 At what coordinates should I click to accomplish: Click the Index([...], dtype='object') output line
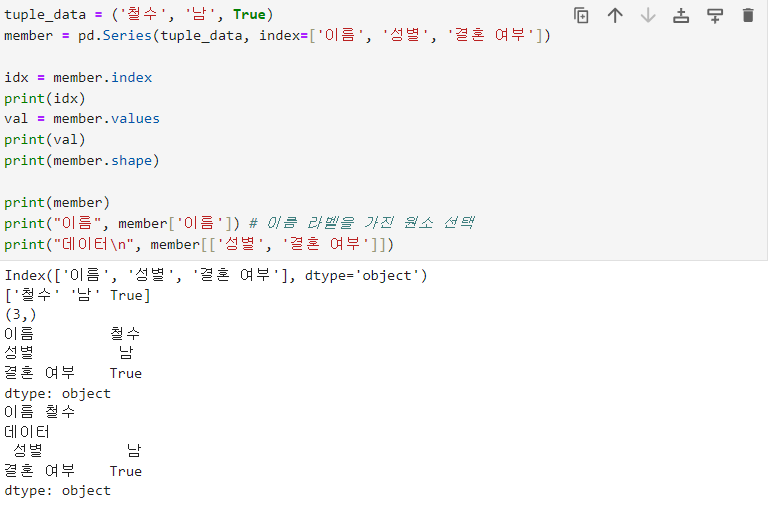click(x=216, y=275)
